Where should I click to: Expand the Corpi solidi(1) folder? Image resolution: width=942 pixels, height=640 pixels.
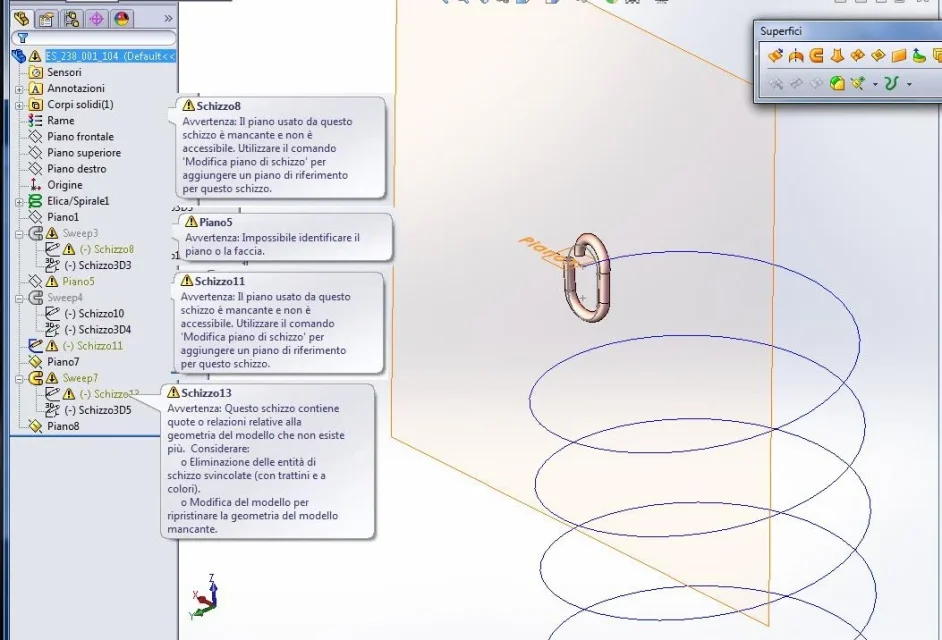[19, 105]
